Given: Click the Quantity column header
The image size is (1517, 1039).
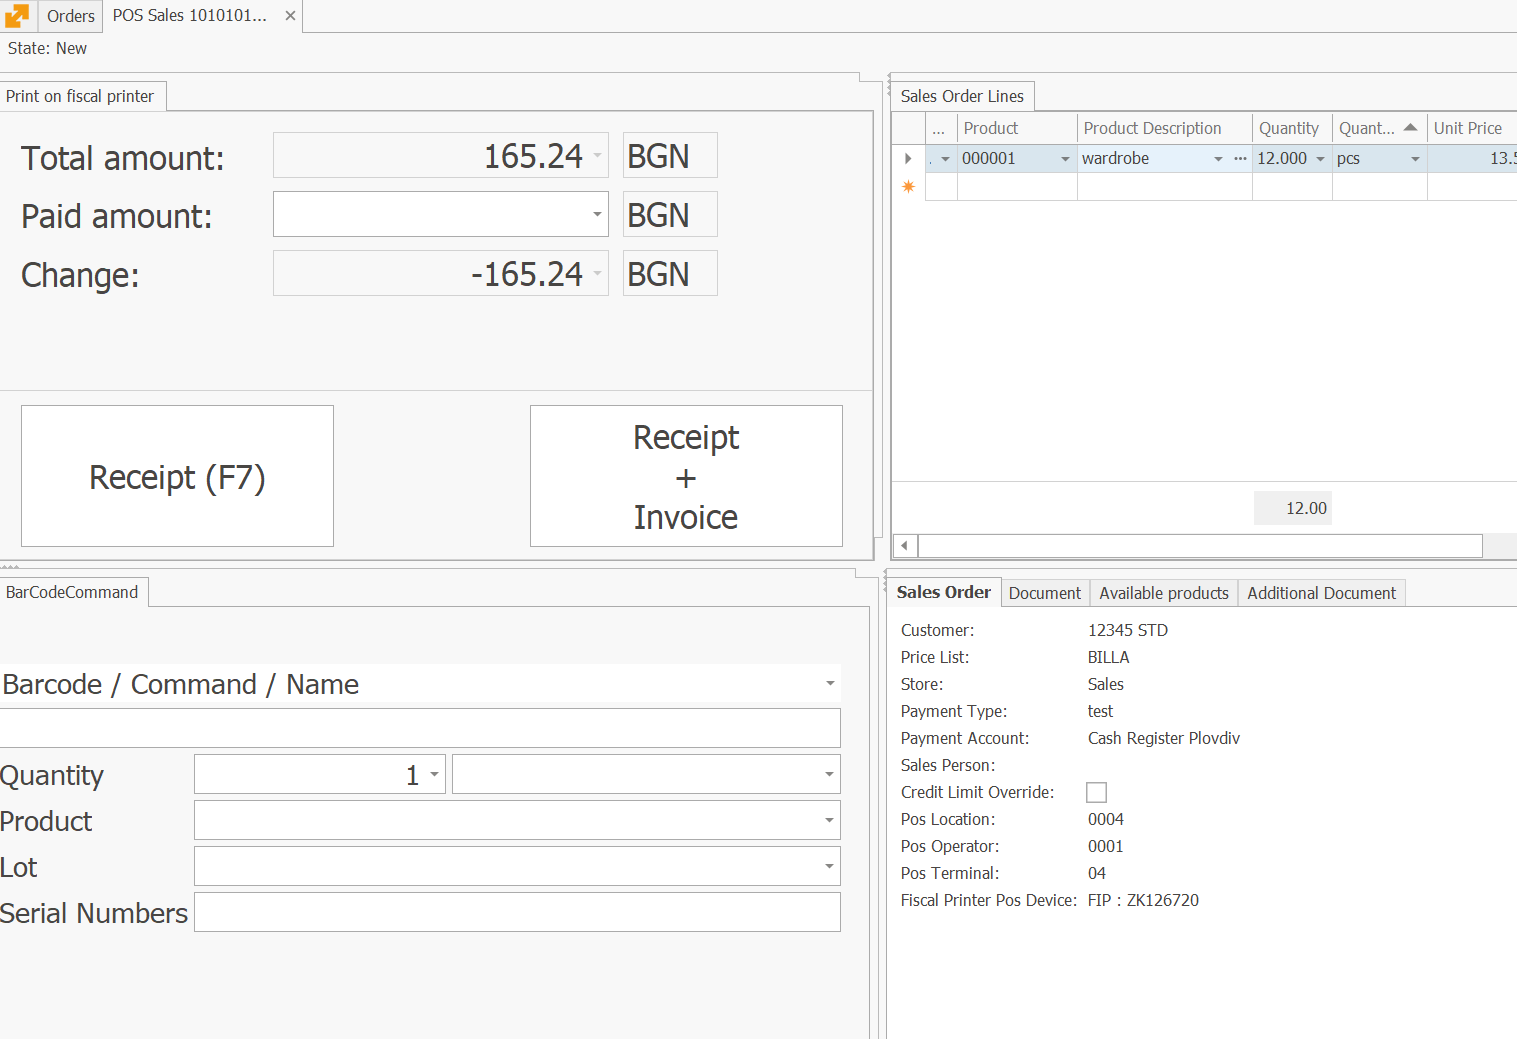Looking at the screenshot, I should coord(1292,128).
